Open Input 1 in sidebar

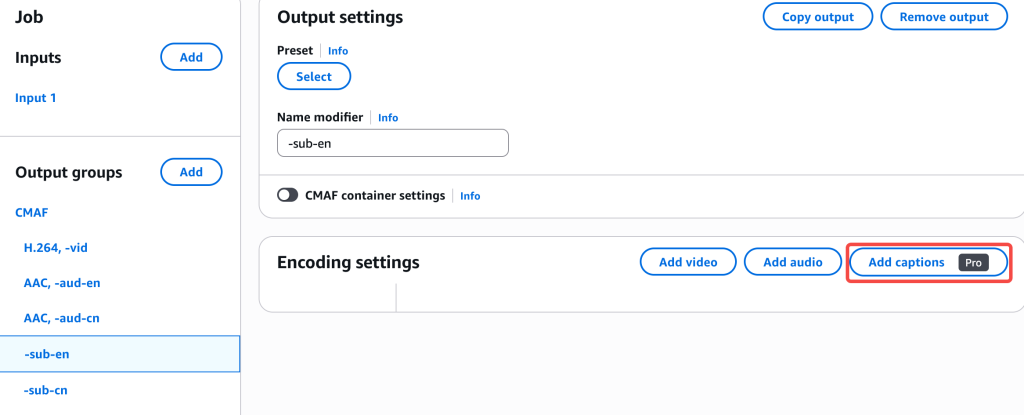(x=36, y=98)
